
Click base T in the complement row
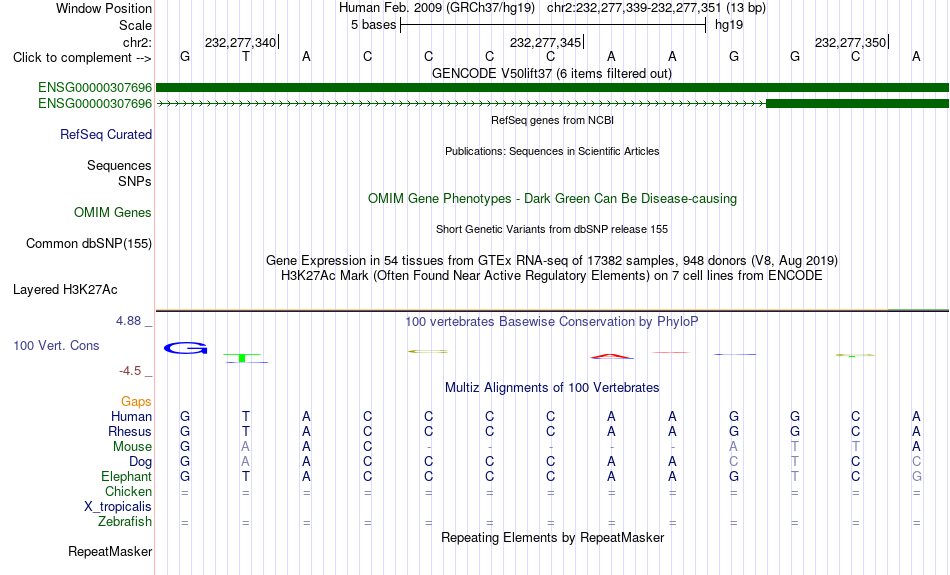click(245, 56)
